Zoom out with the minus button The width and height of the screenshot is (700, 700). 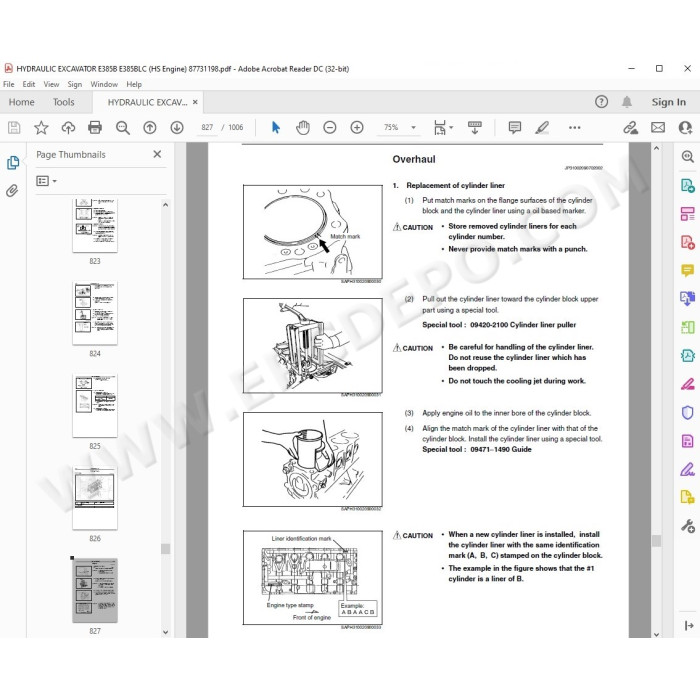point(330,128)
